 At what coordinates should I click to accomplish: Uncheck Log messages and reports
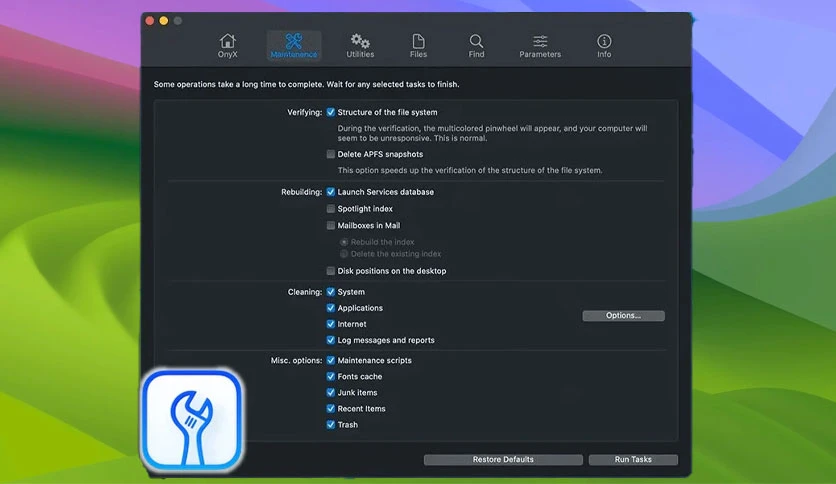331,340
